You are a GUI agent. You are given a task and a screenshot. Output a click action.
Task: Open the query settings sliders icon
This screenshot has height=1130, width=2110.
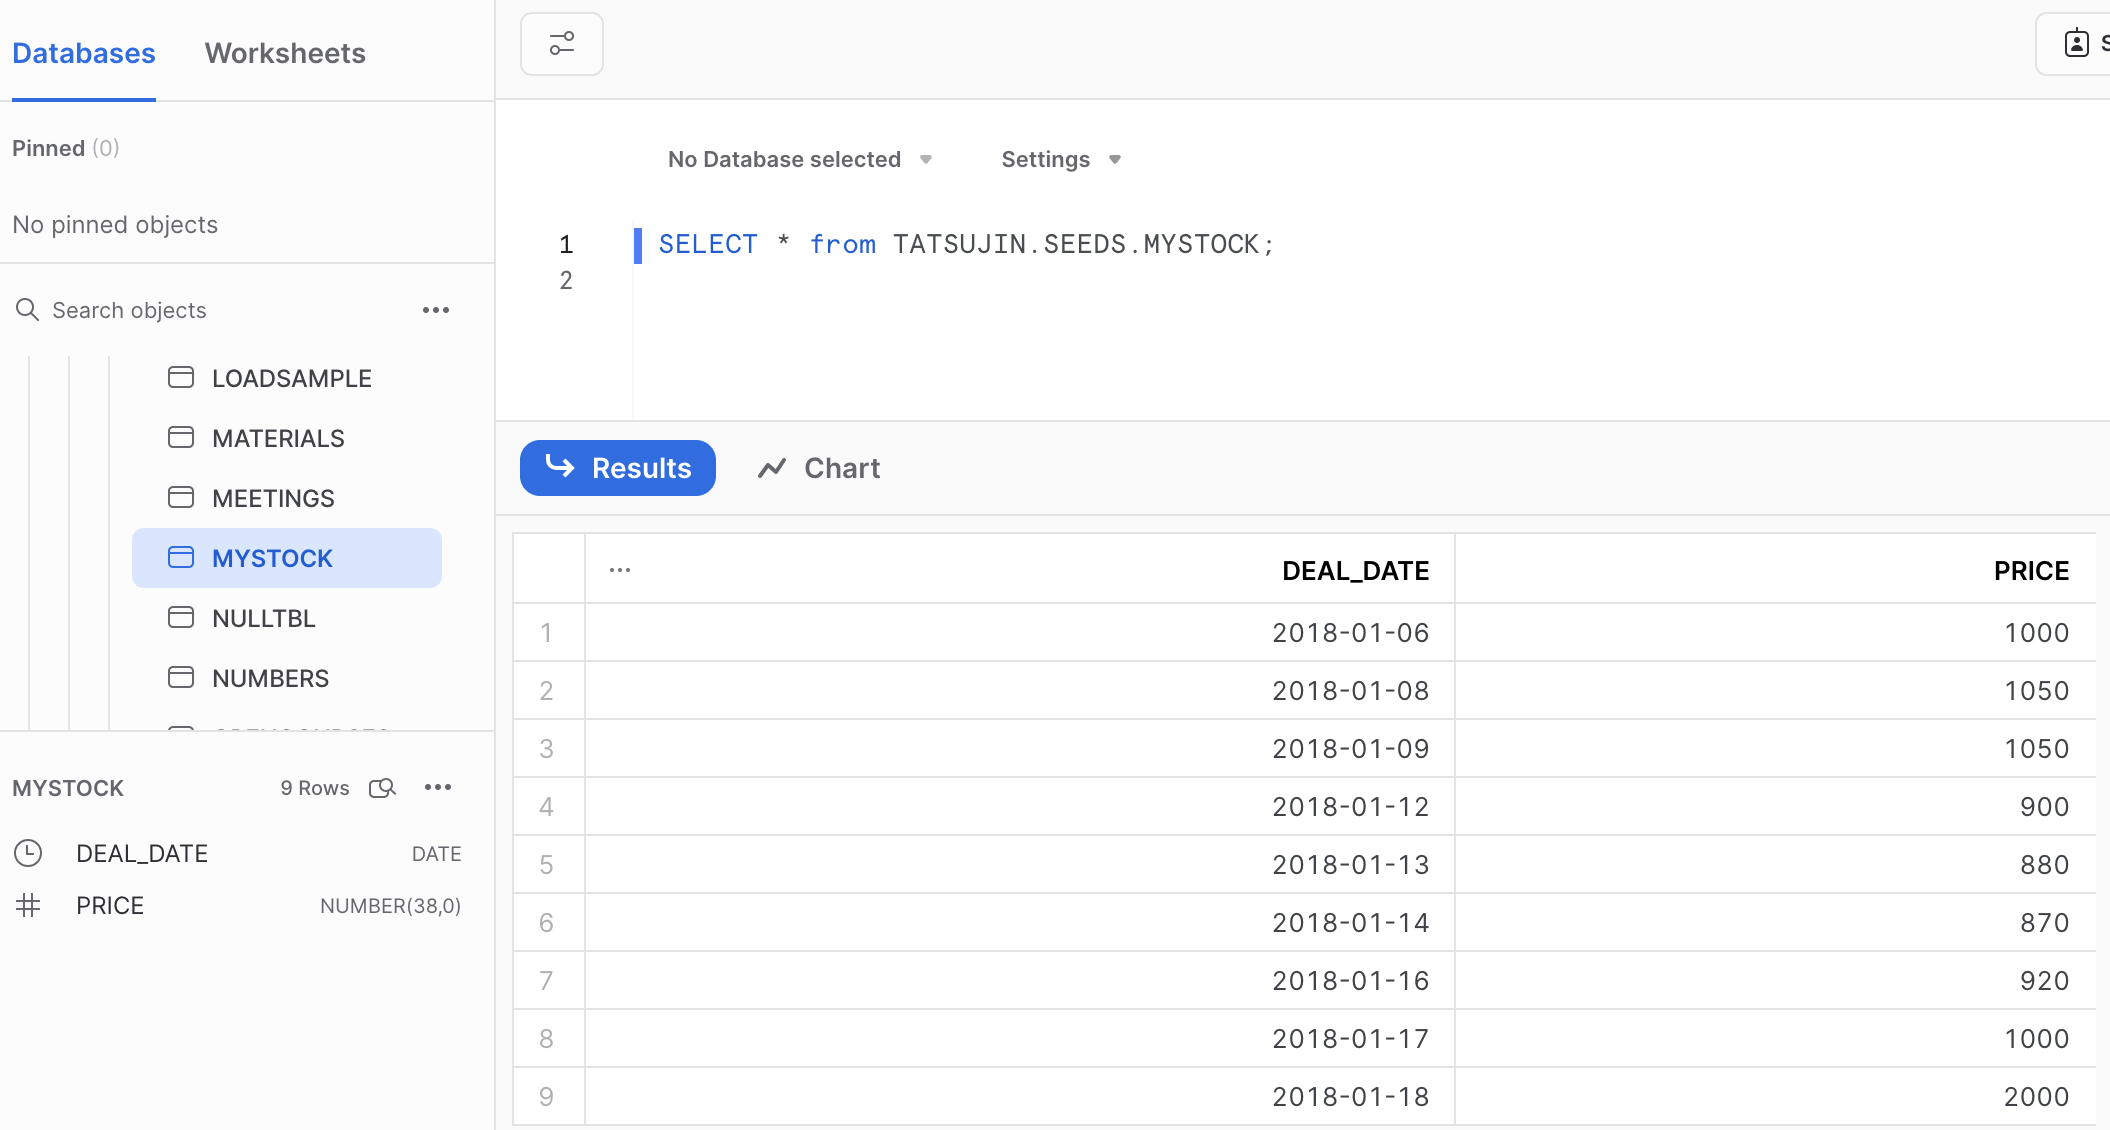pos(561,44)
